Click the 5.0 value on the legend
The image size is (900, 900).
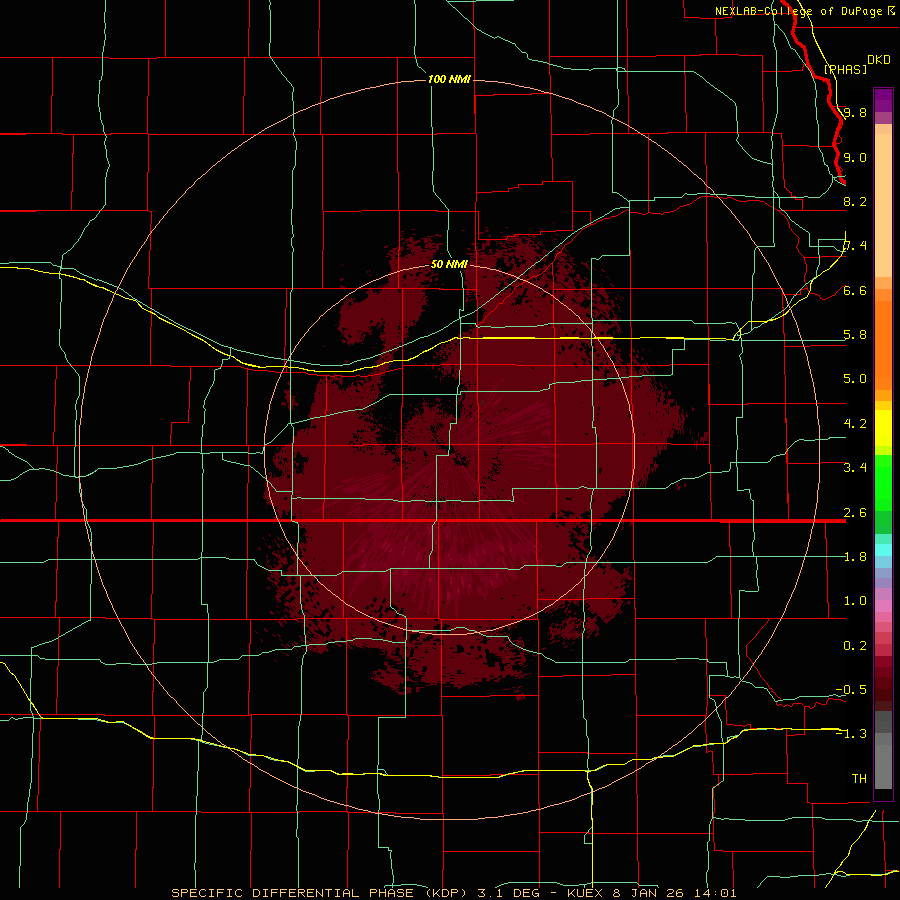[855, 379]
